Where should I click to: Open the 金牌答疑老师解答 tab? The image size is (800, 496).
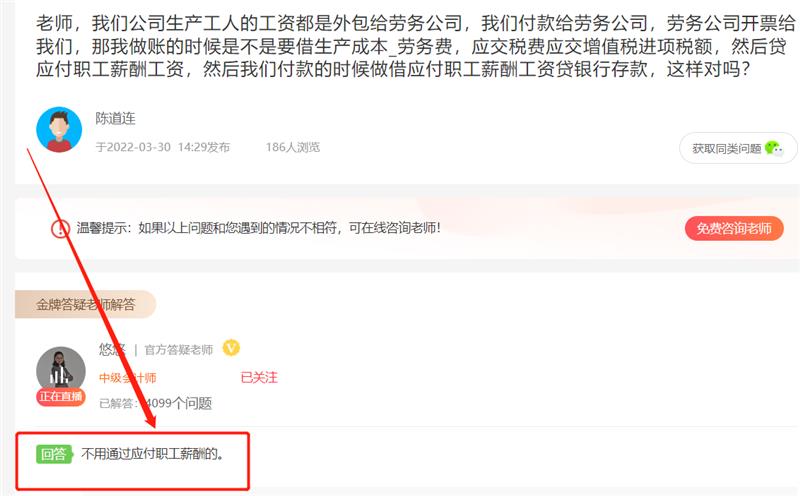[85, 305]
